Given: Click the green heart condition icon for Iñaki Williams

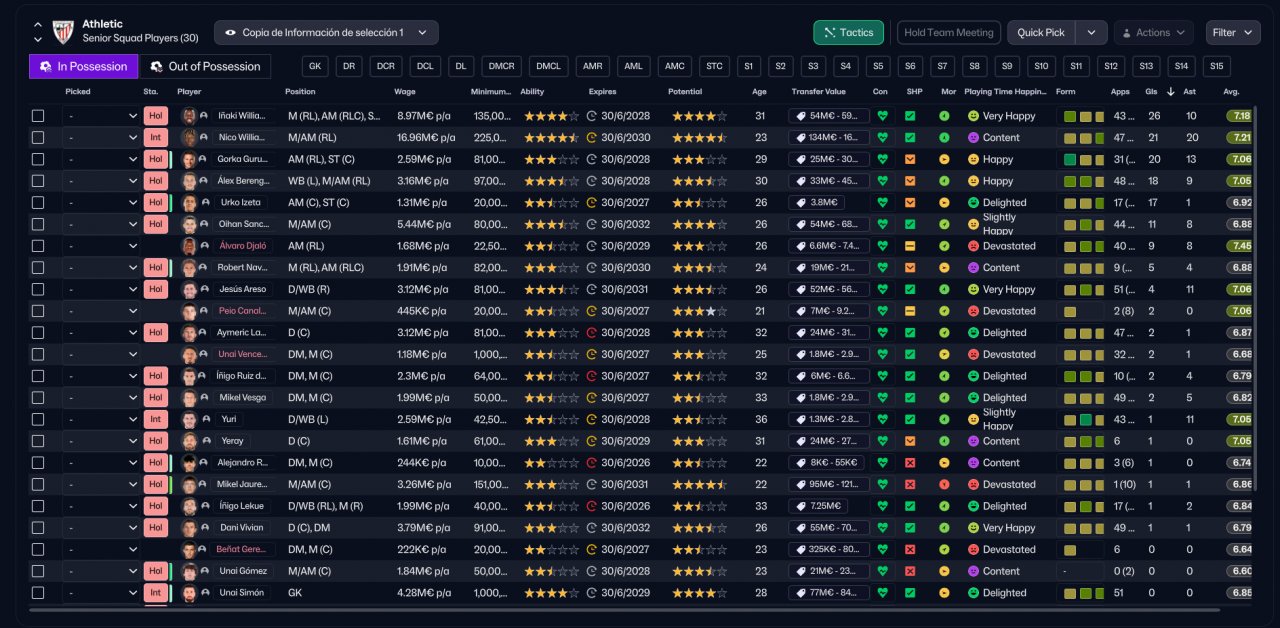Looking at the screenshot, I should click(881, 116).
